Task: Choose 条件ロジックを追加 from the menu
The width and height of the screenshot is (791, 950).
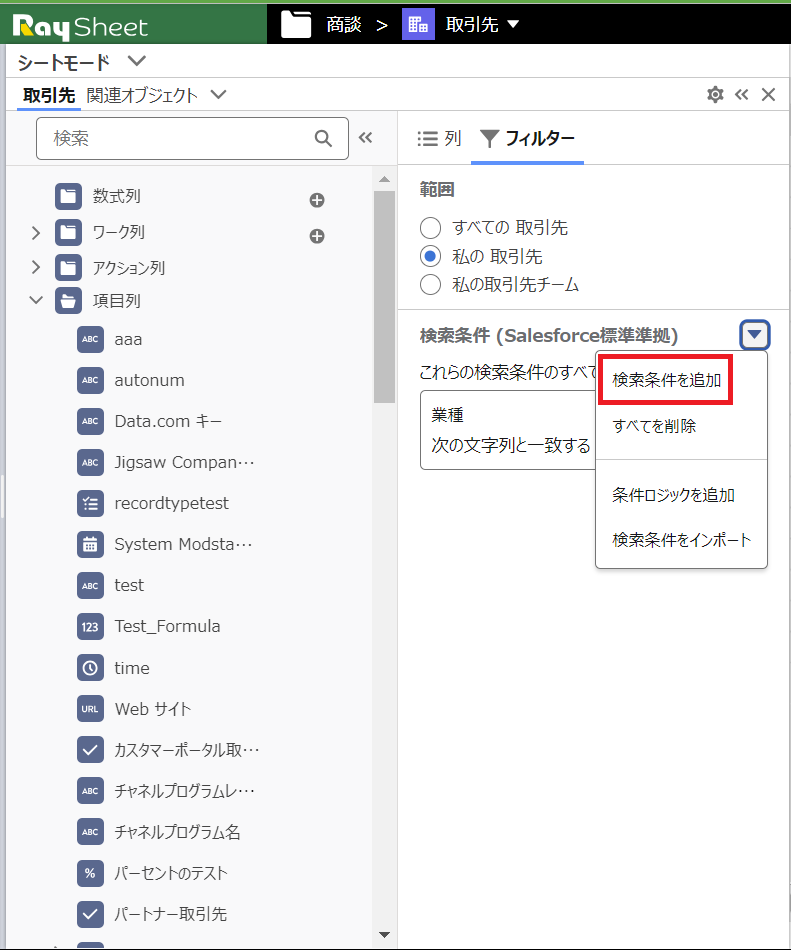Action: pyautogui.click(x=673, y=495)
